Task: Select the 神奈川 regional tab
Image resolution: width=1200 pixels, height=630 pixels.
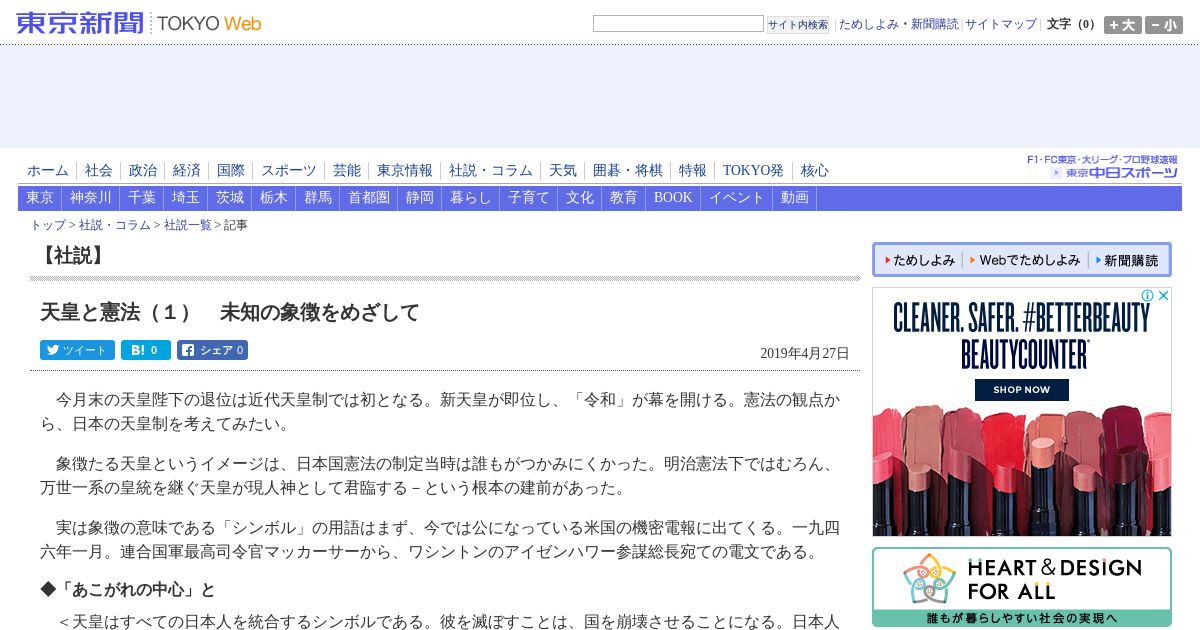Action: [x=91, y=198]
